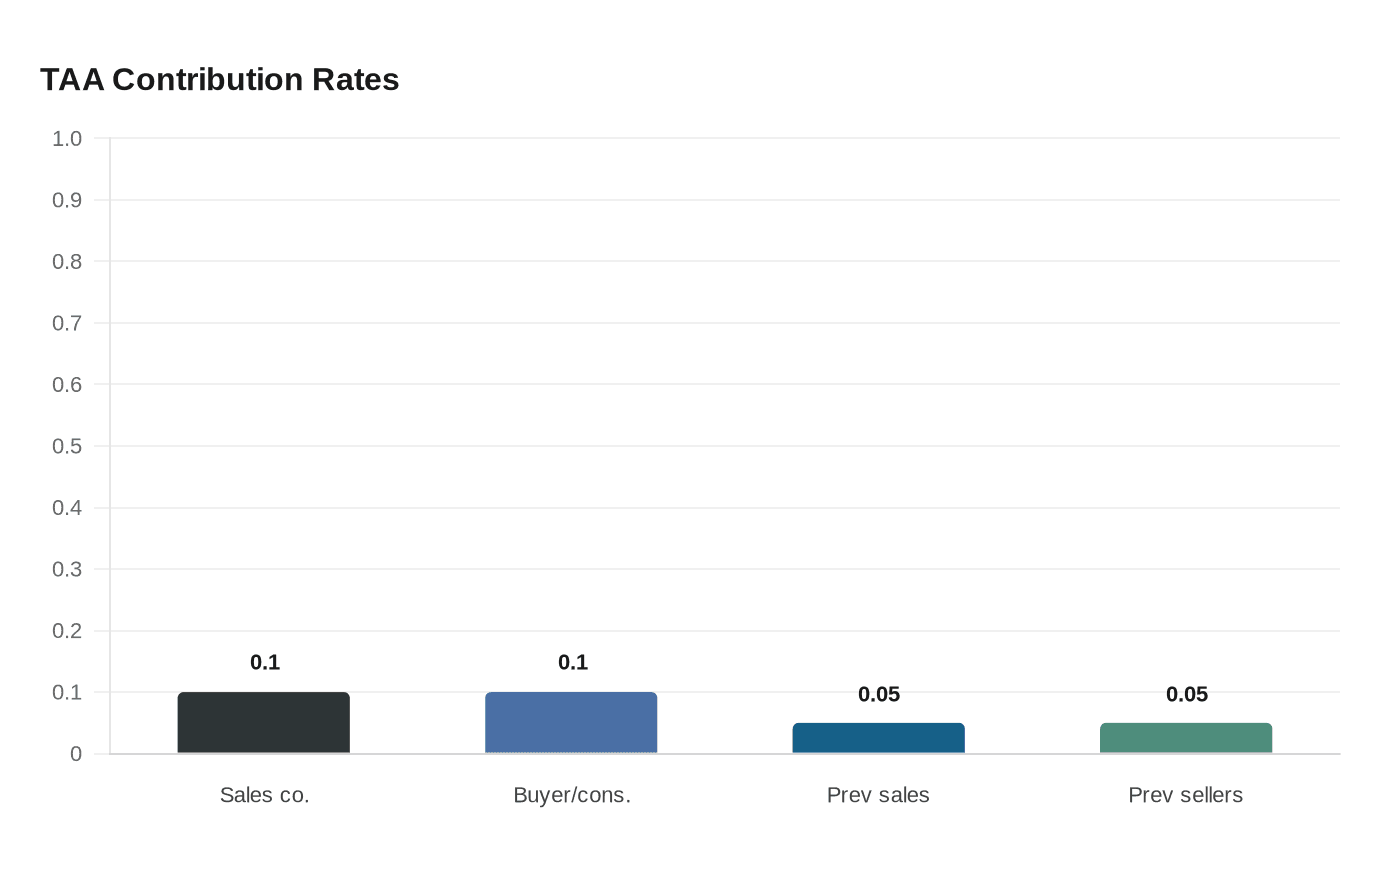Click the 0.5 y-axis tick label

click(67, 446)
